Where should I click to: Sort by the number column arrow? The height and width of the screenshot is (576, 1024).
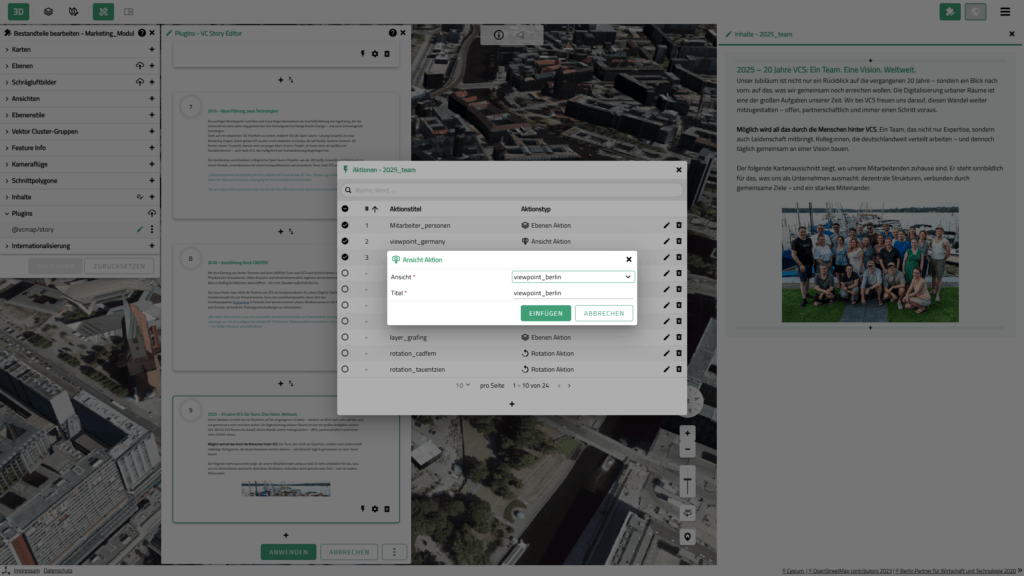click(375, 209)
